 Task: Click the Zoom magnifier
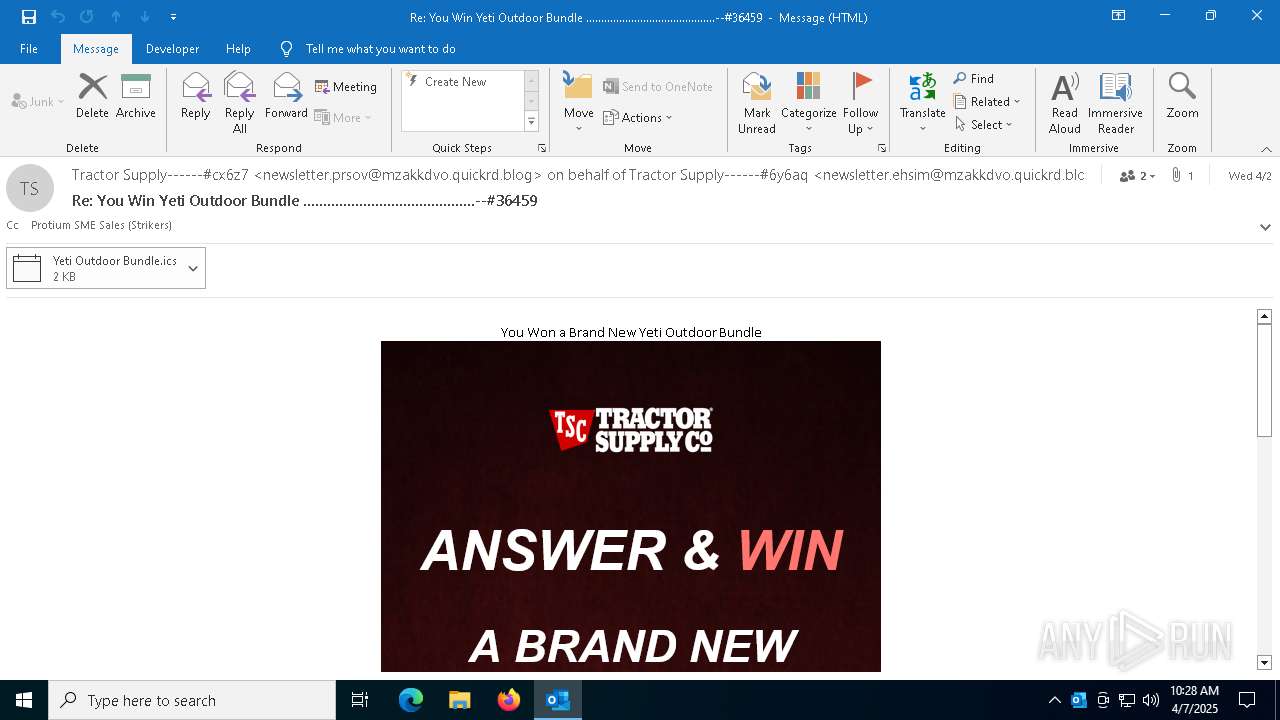pos(1182,96)
